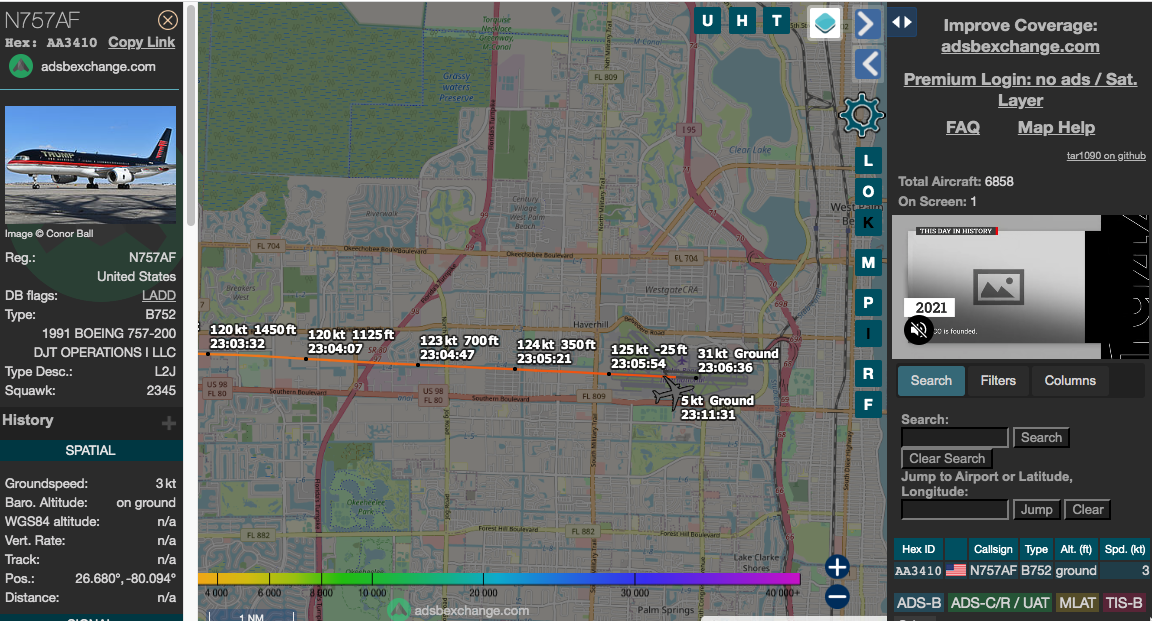This screenshot has width=1152, height=621.
Task: Click the Clear button next to Jump
Action: tap(1087, 509)
